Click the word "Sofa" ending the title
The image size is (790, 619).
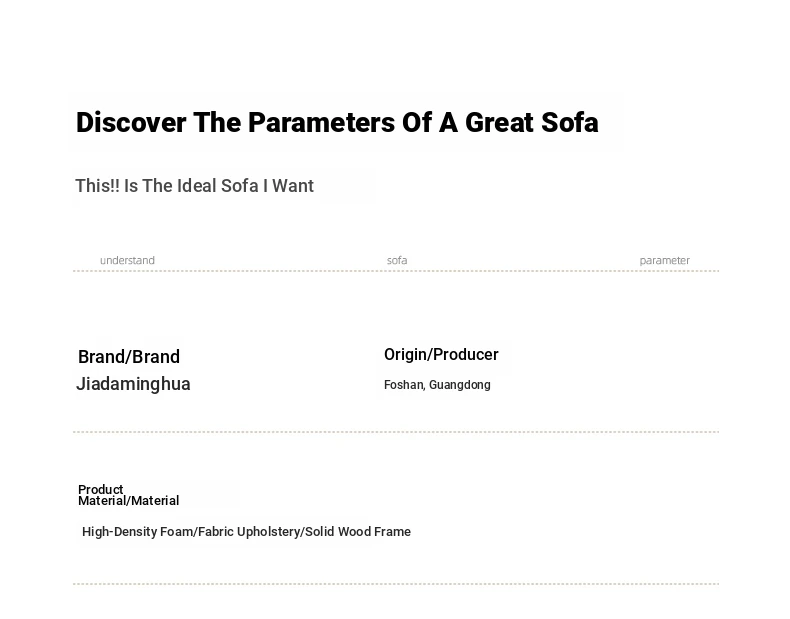[x=570, y=122]
